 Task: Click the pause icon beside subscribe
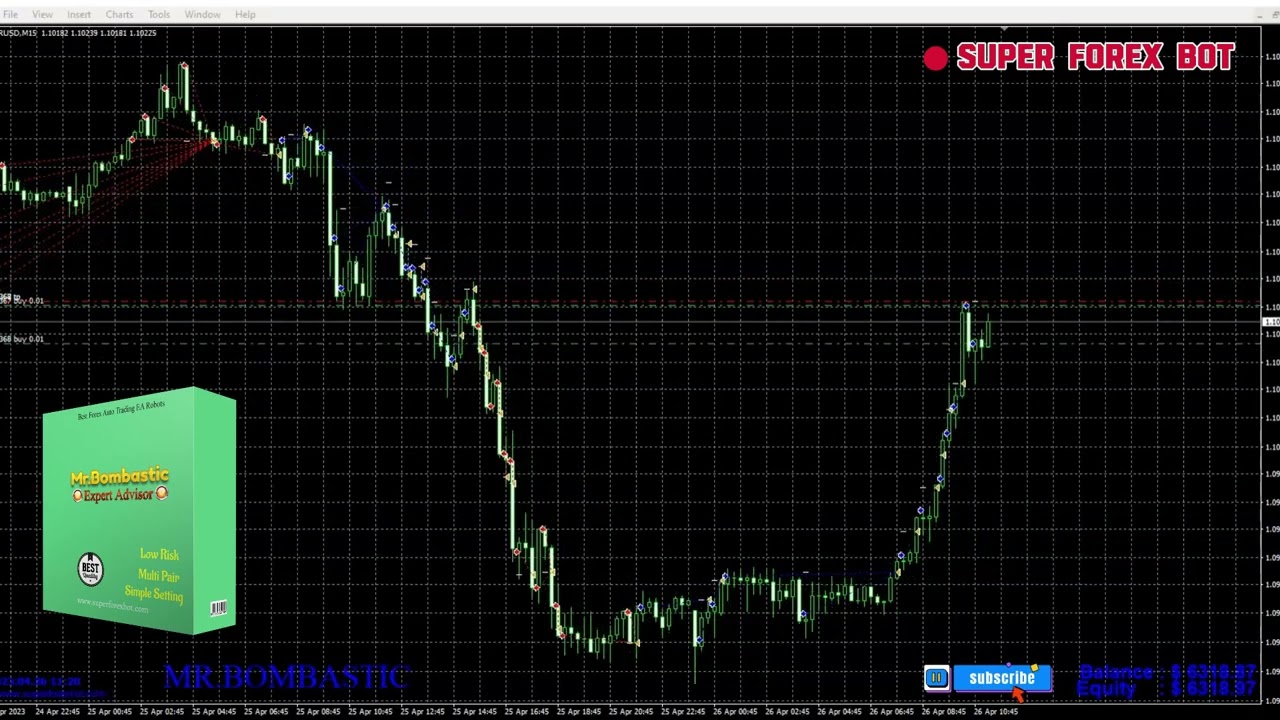point(936,678)
